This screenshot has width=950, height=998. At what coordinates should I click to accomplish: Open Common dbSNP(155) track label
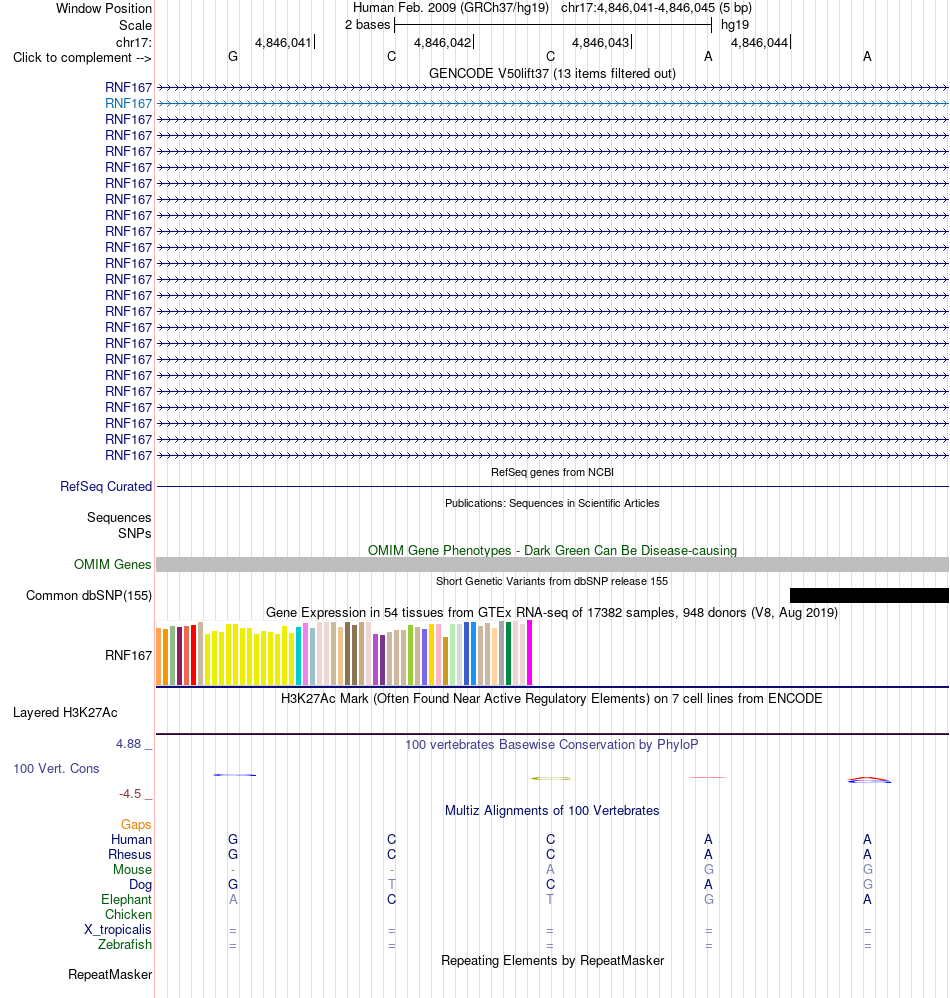89,596
